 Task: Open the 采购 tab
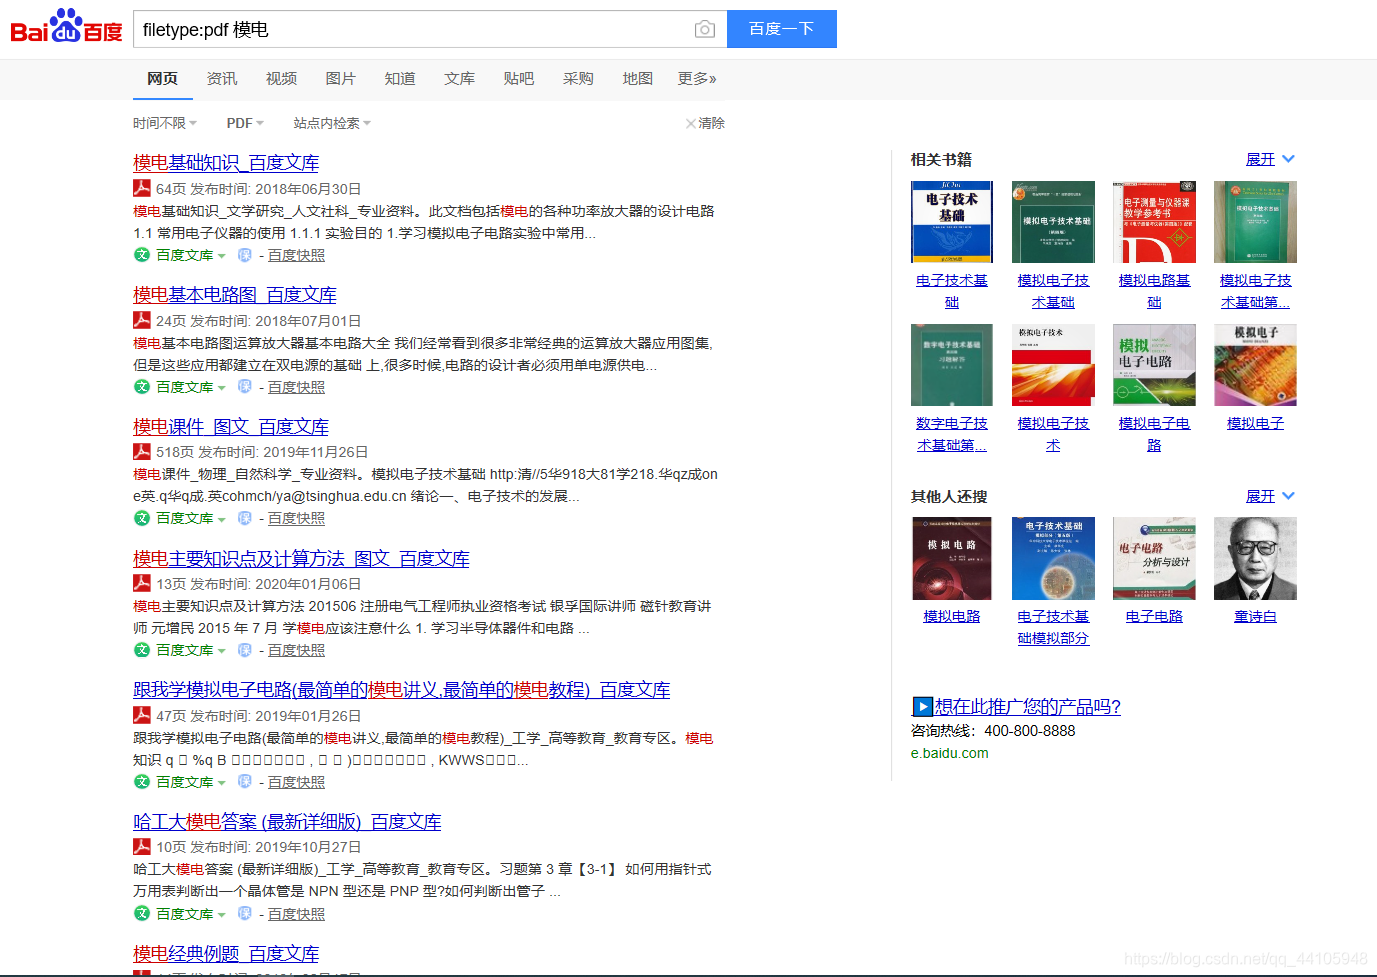tap(578, 78)
